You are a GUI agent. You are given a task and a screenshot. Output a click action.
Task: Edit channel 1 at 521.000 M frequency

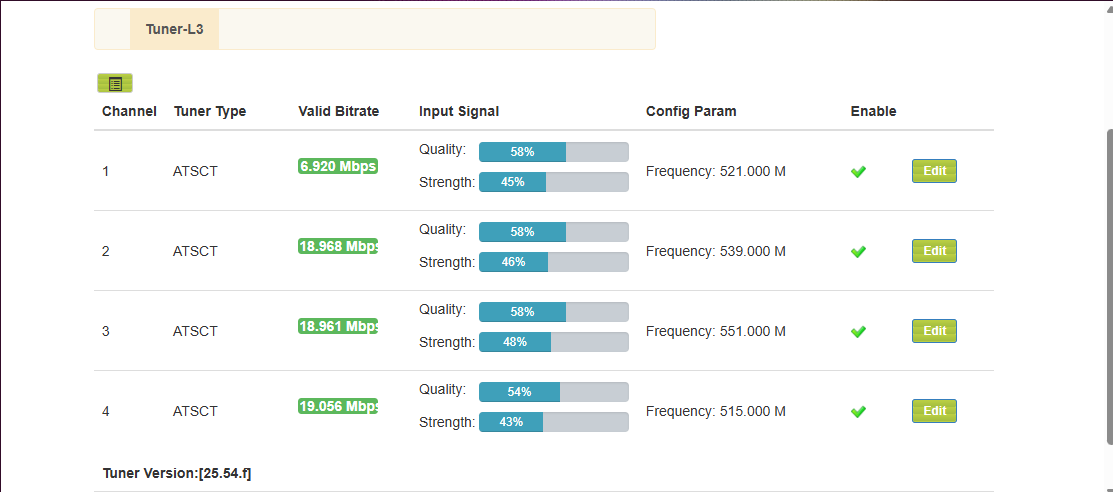click(934, 171)
